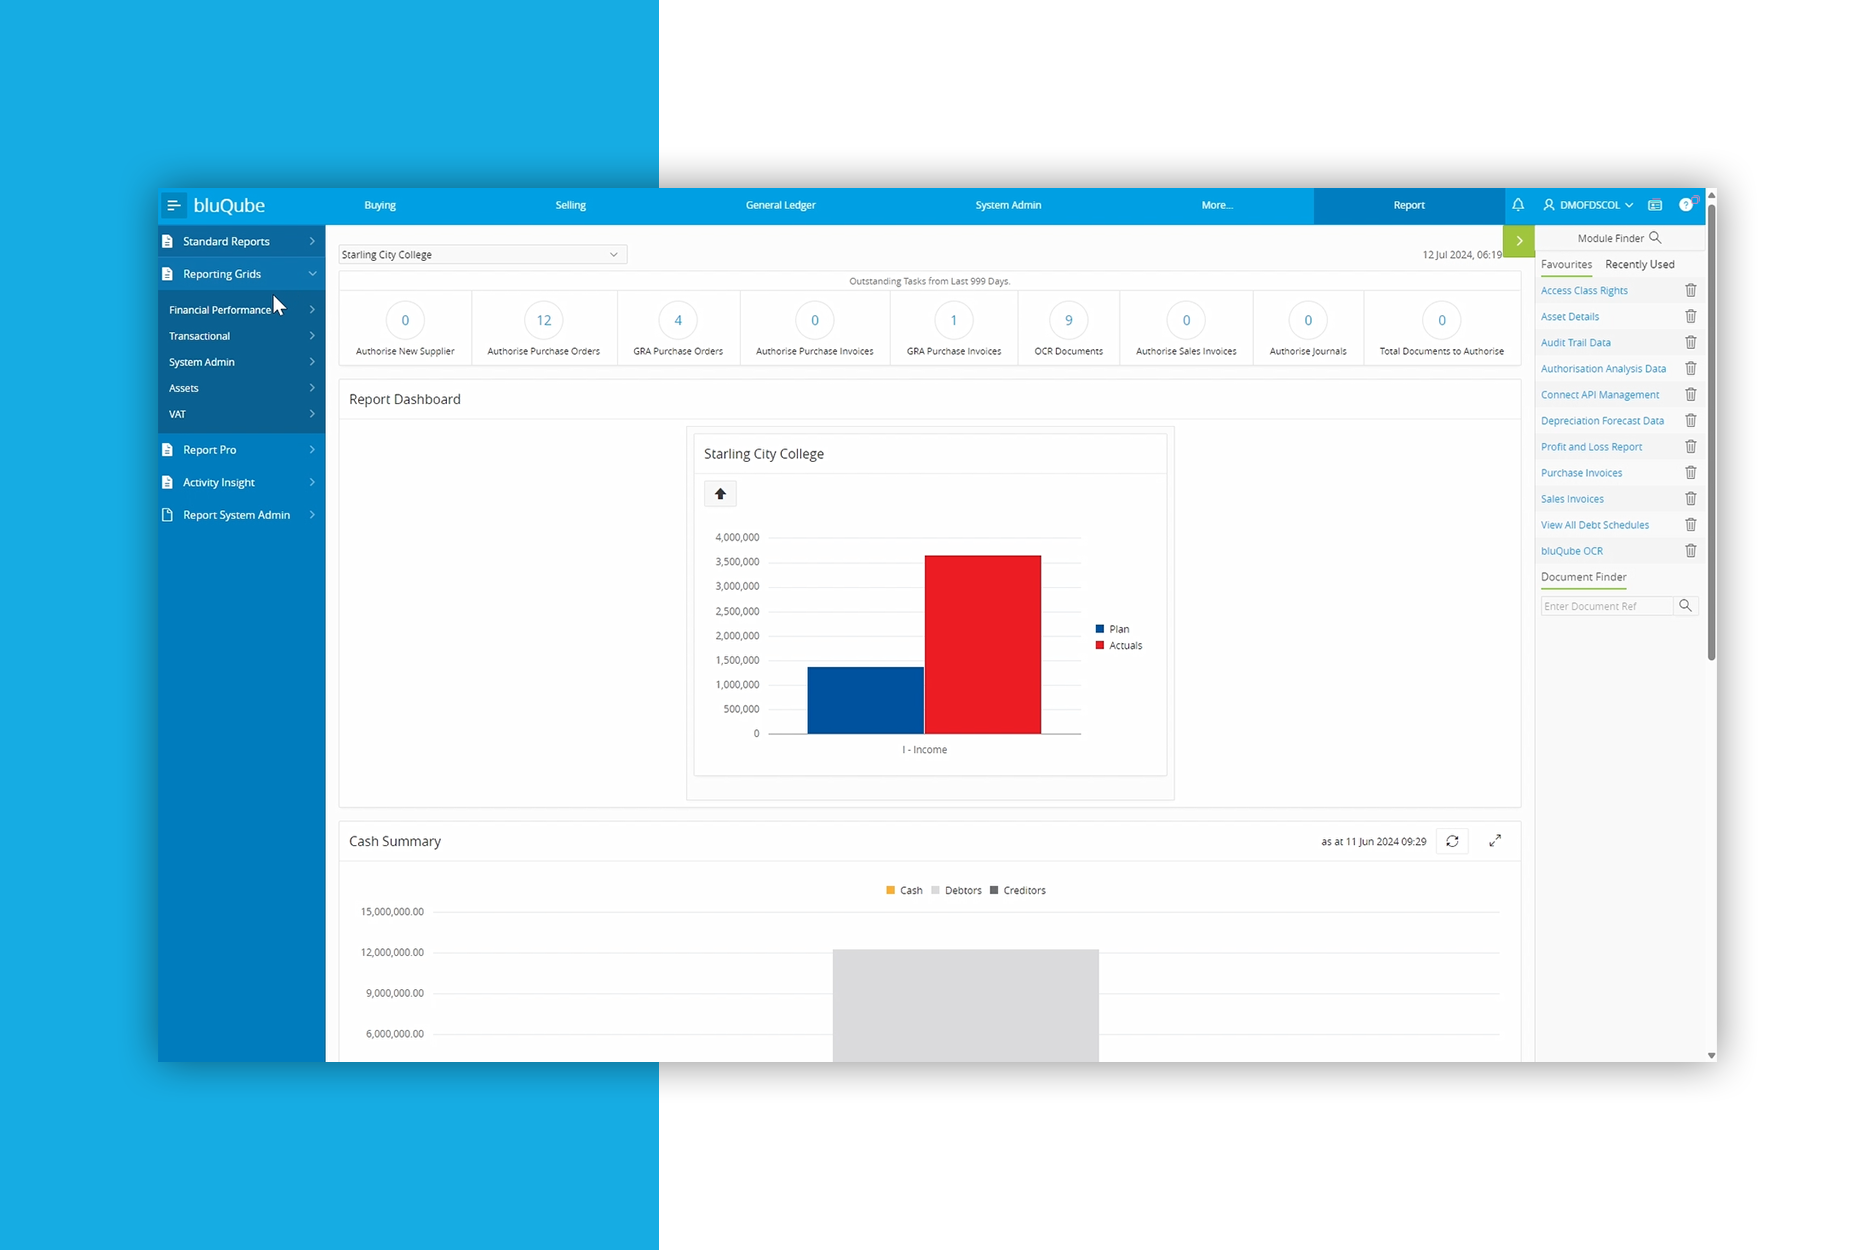Delete Asset Details from favourites
This screenshot has width=1875, height=1250.
(x=1690, y=317)
